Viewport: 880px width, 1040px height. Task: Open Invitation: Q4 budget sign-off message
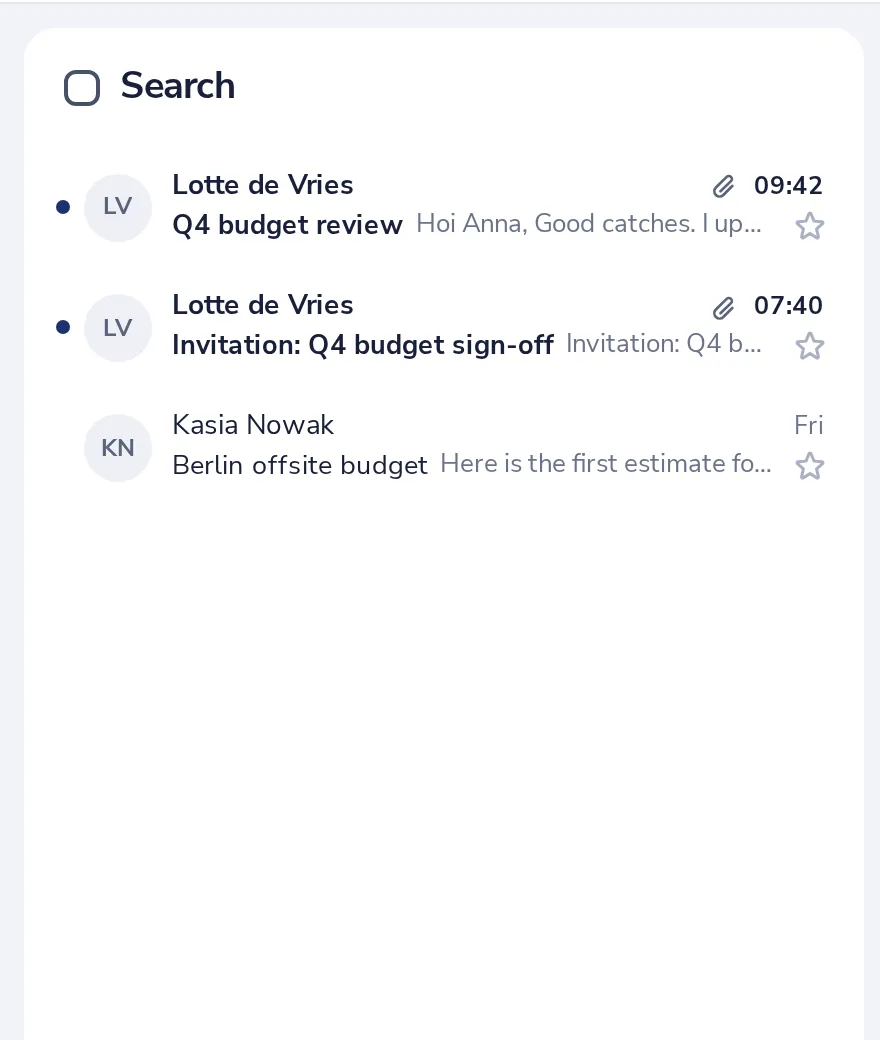363,345
